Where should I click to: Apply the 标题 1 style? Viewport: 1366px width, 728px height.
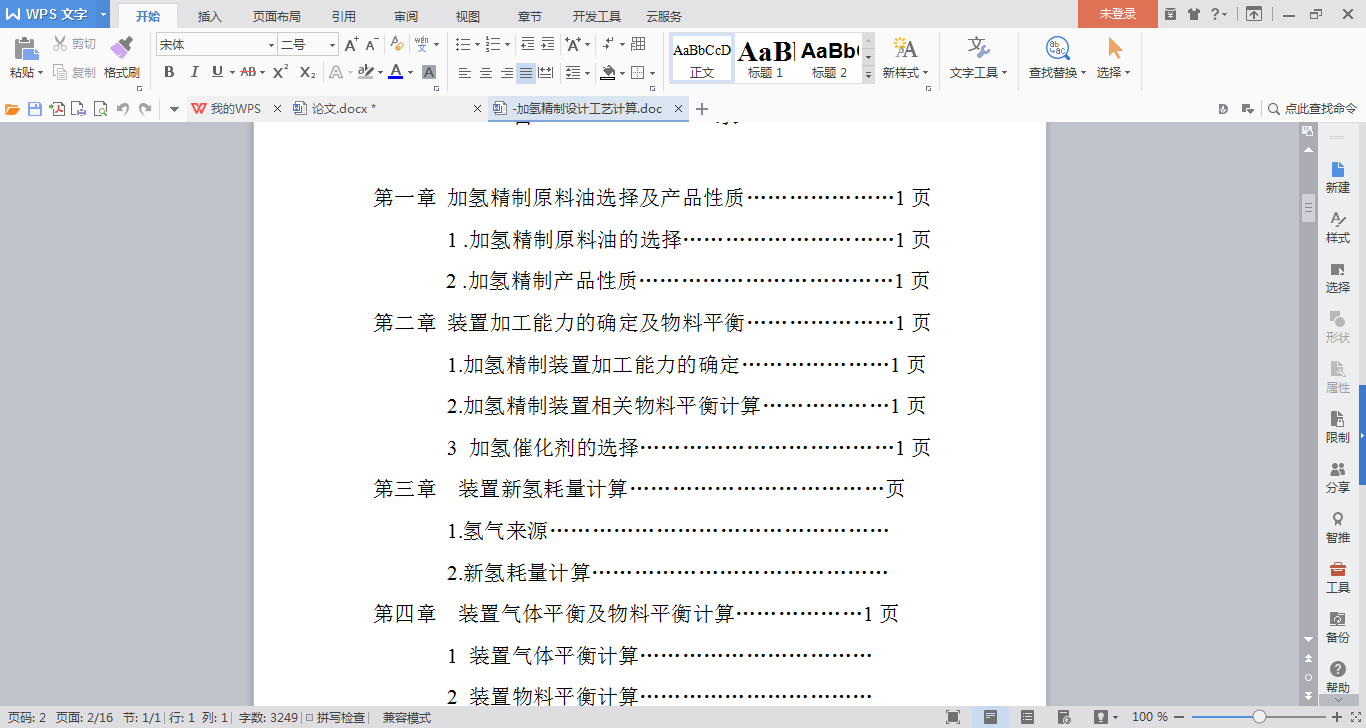[x=765, y=59]
